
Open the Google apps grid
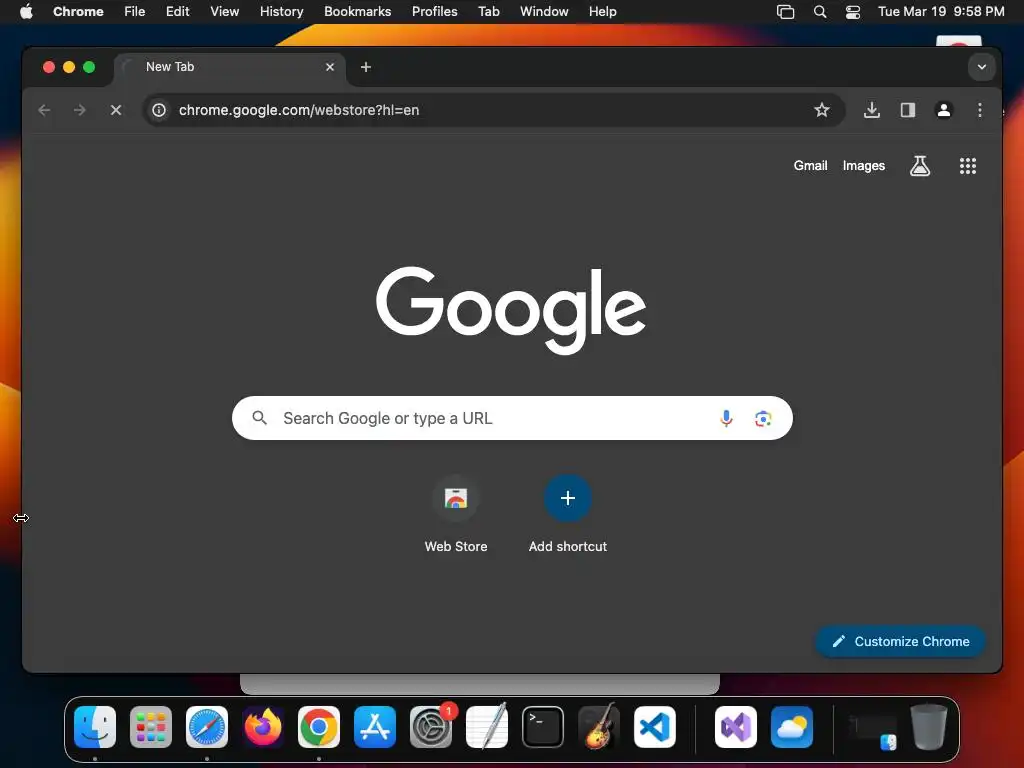coord(968,166)
